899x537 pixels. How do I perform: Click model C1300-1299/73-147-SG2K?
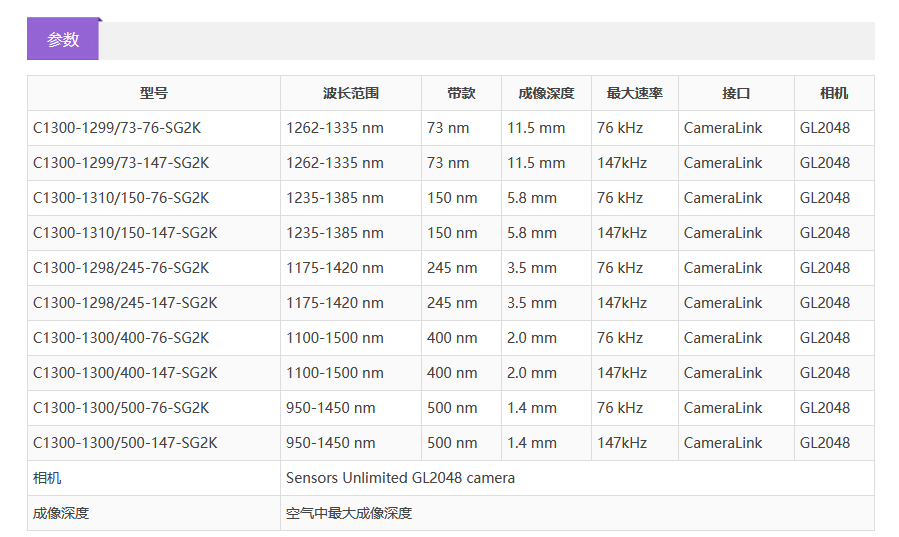[x=125, y=163]
